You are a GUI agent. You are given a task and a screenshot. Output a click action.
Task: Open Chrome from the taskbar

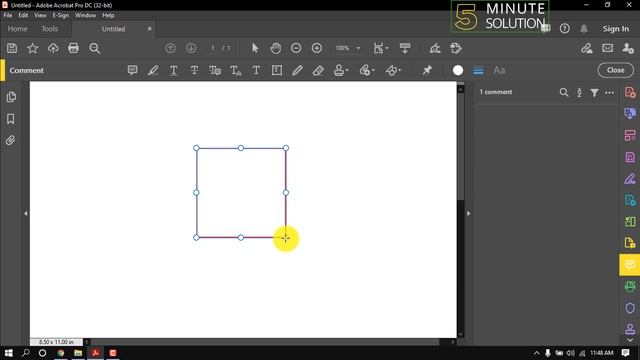[61, 353]
